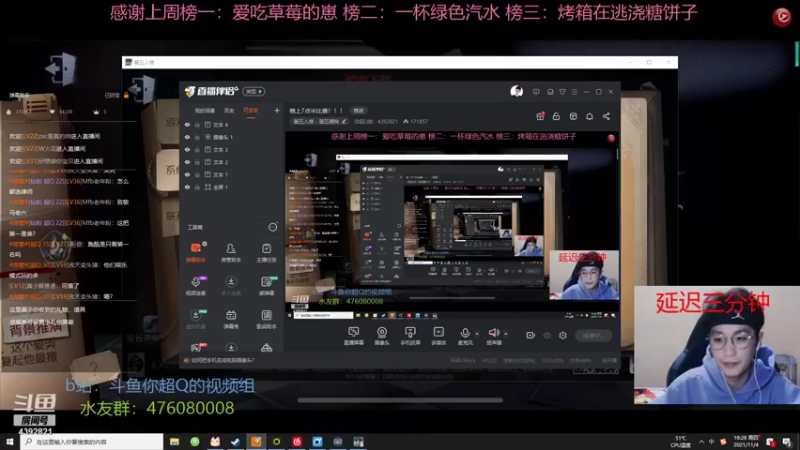
Task: Toggle visibility of layer 文本 4
Action: pyautogui.click(x=187, y=124)
